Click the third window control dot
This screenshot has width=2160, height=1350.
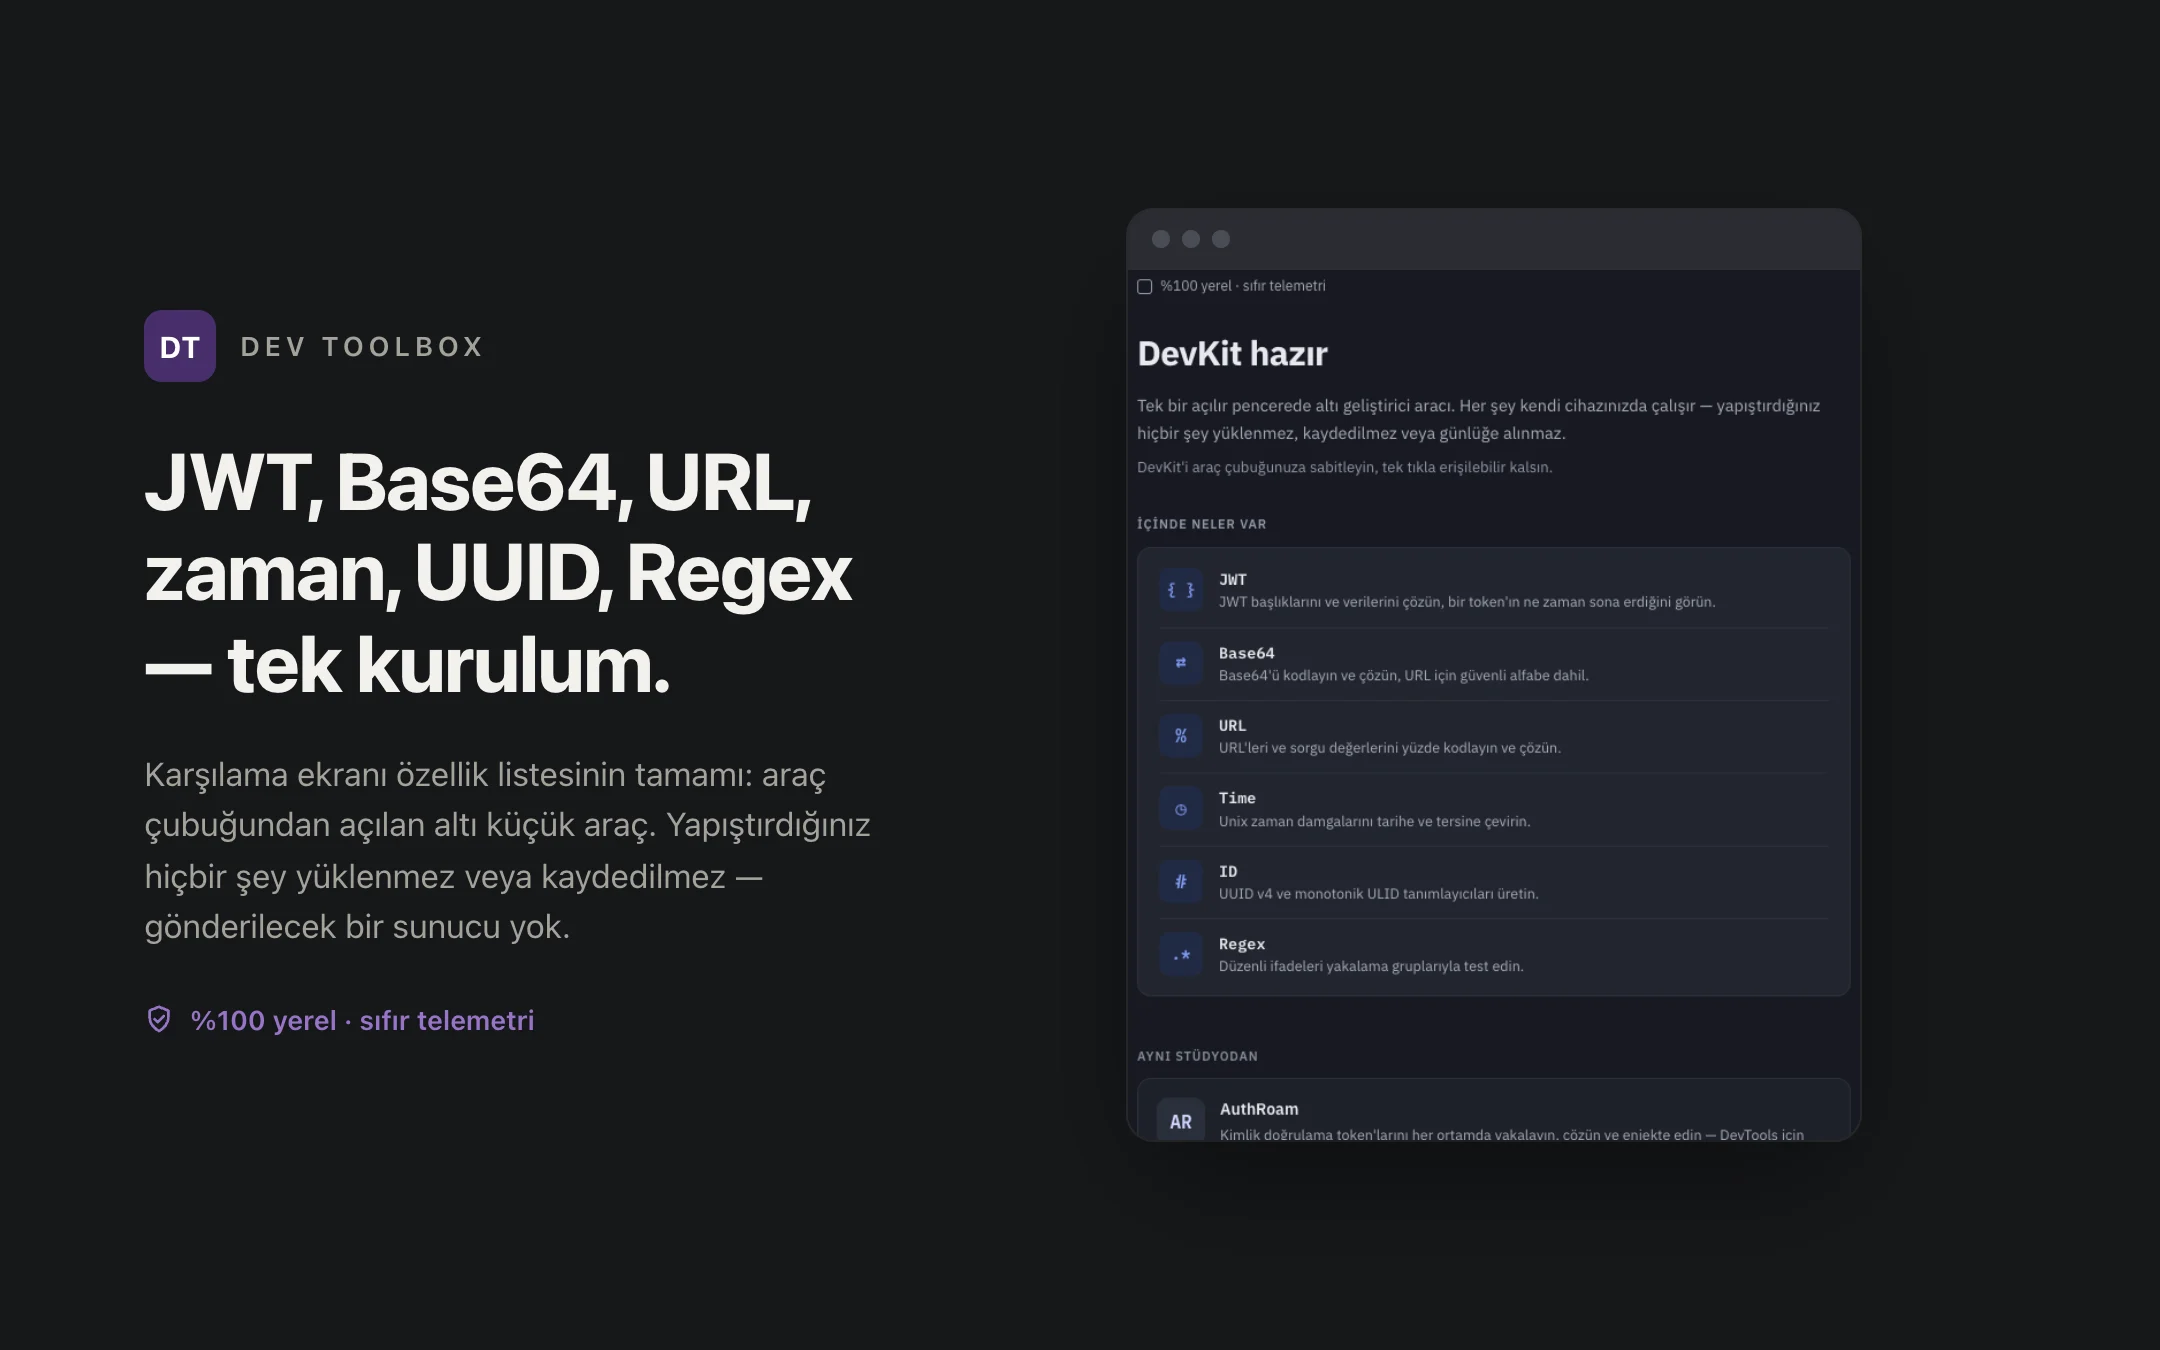click(1221, 239)
